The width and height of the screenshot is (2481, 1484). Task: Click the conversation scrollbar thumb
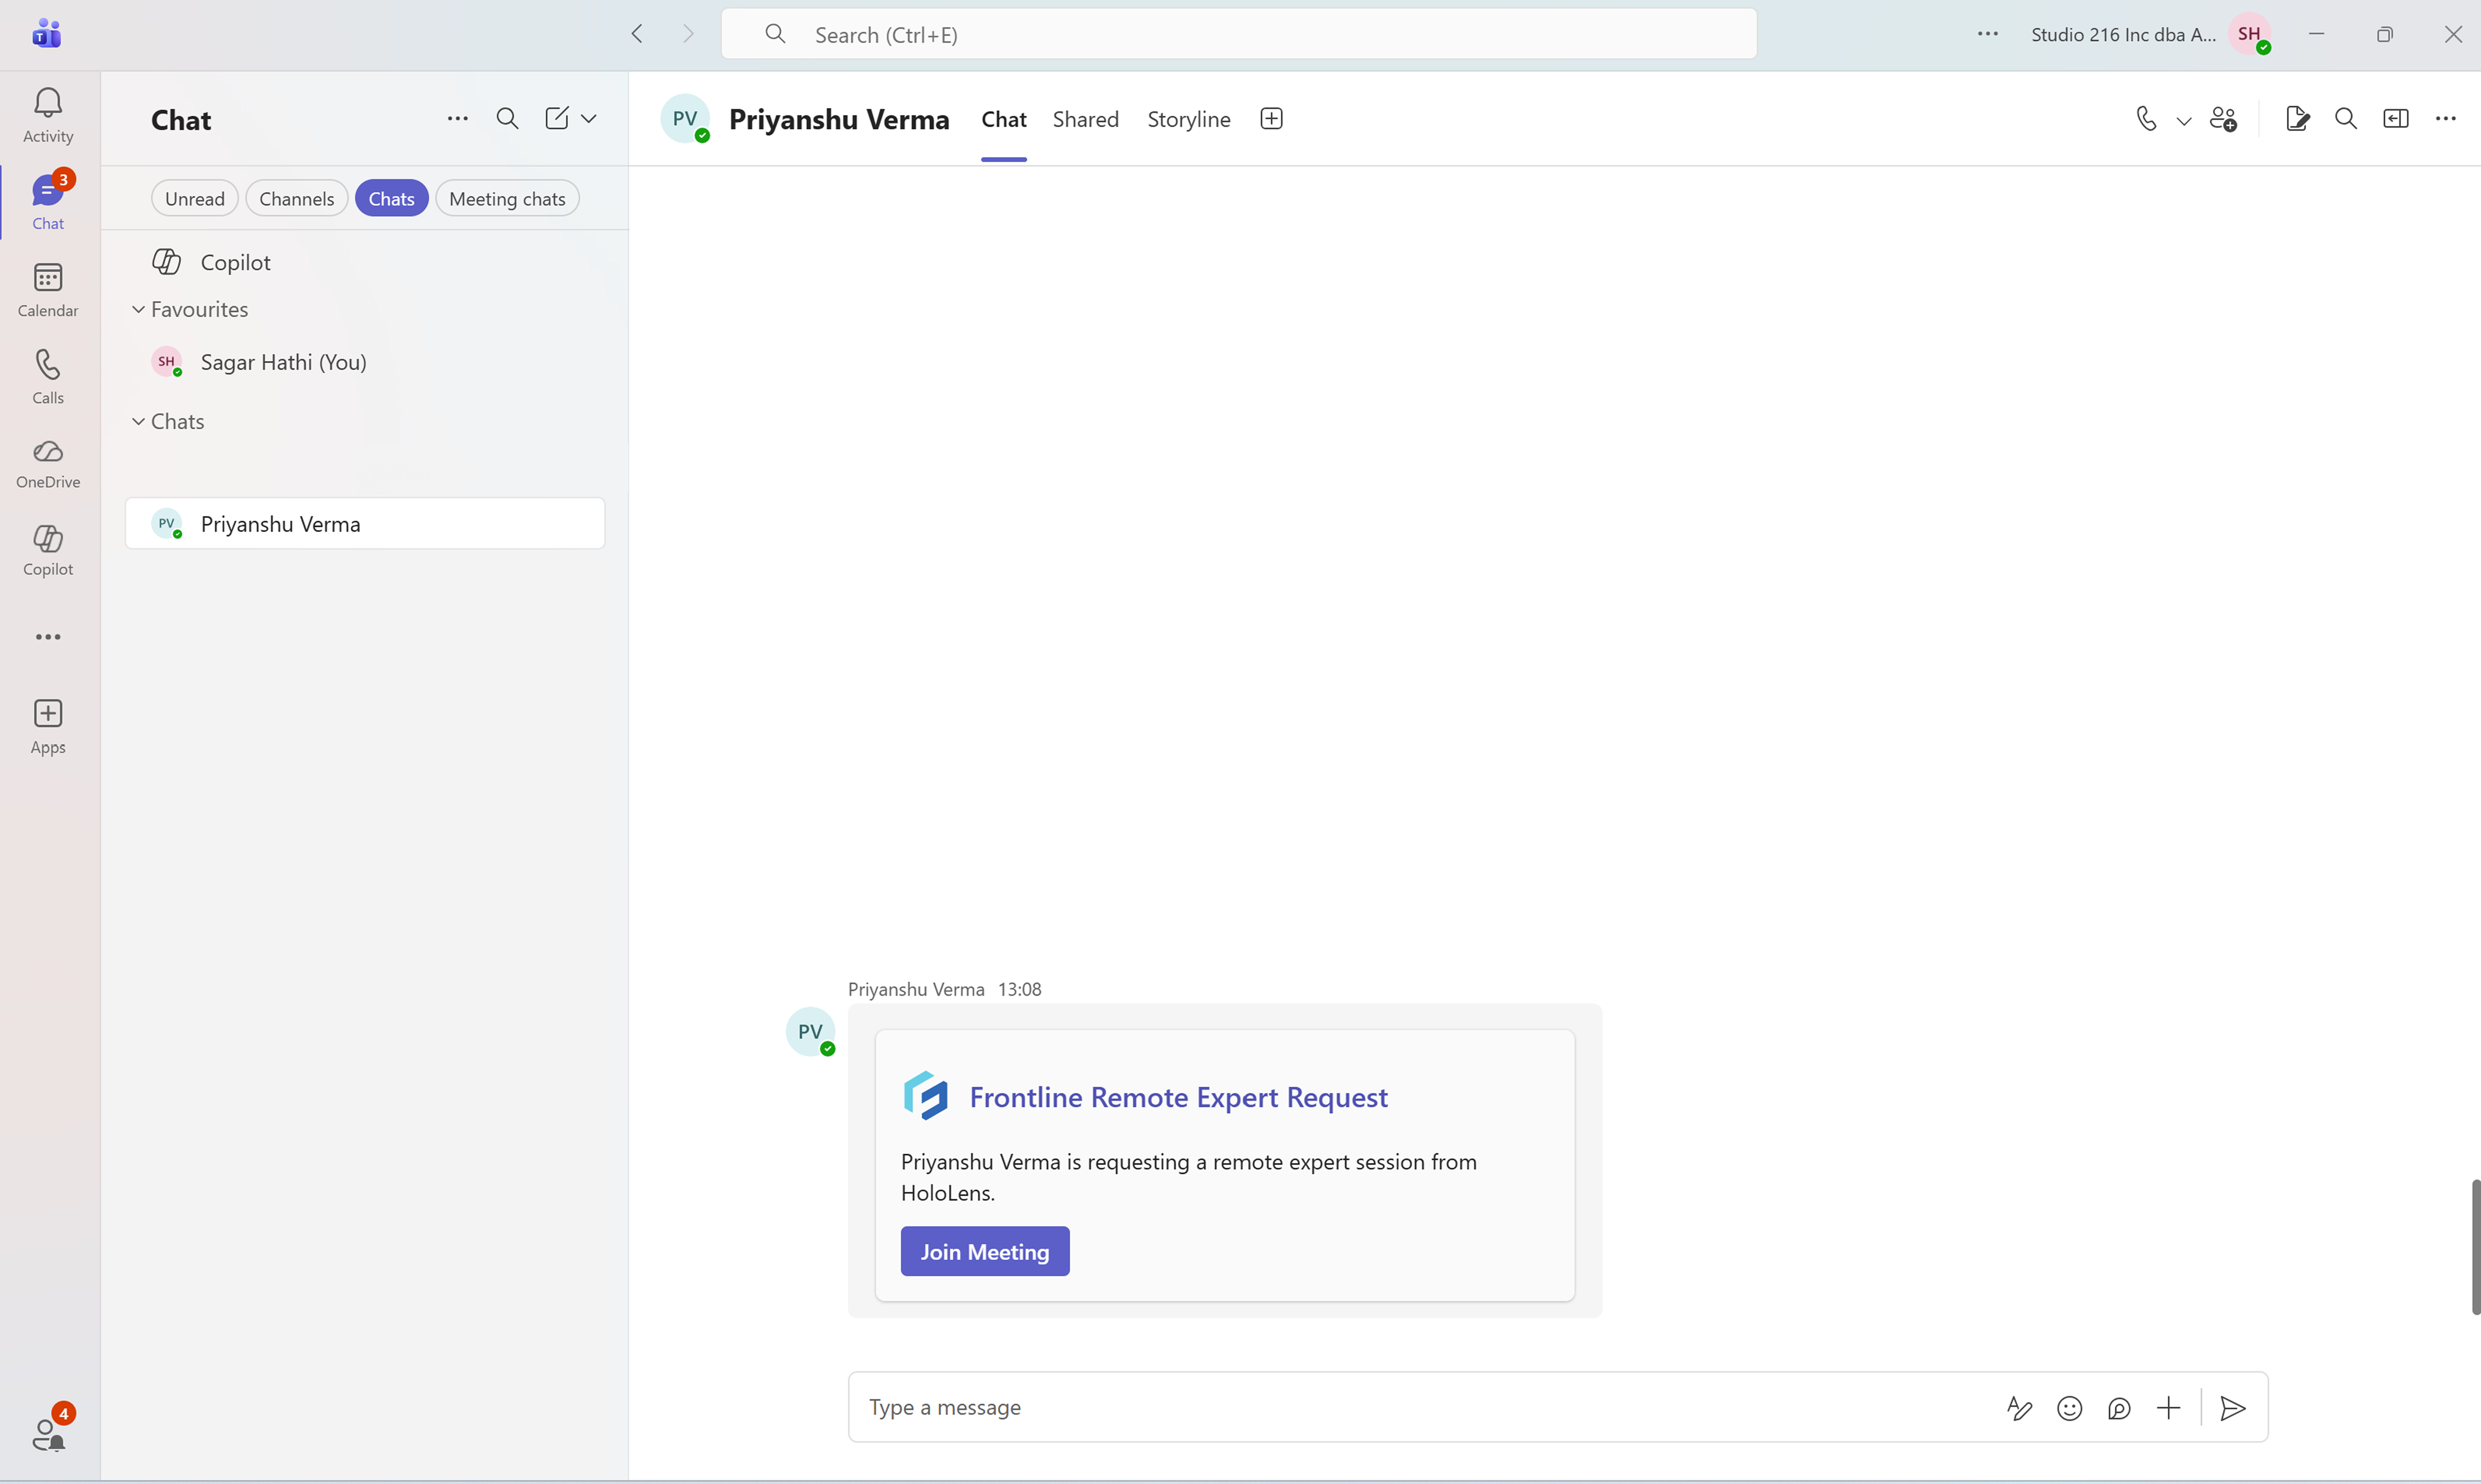(2475, 1247)
